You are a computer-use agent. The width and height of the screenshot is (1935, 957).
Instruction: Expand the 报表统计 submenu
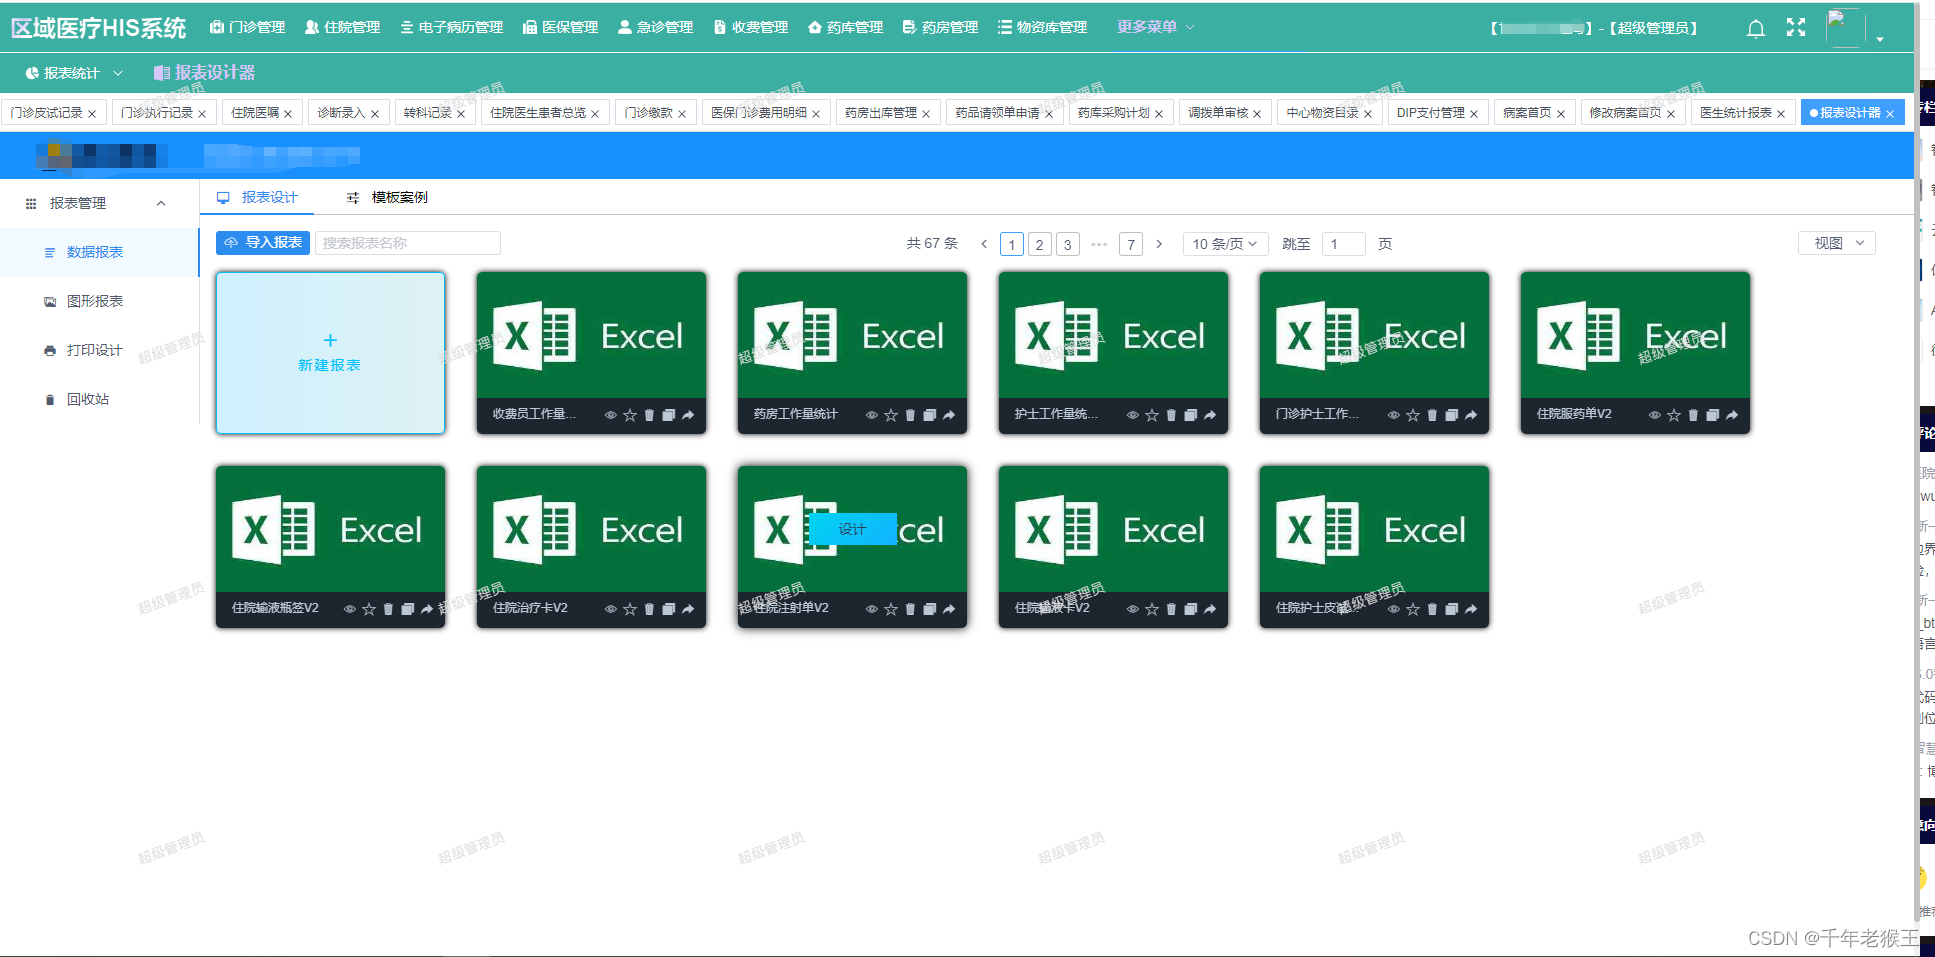click(74, 73)
